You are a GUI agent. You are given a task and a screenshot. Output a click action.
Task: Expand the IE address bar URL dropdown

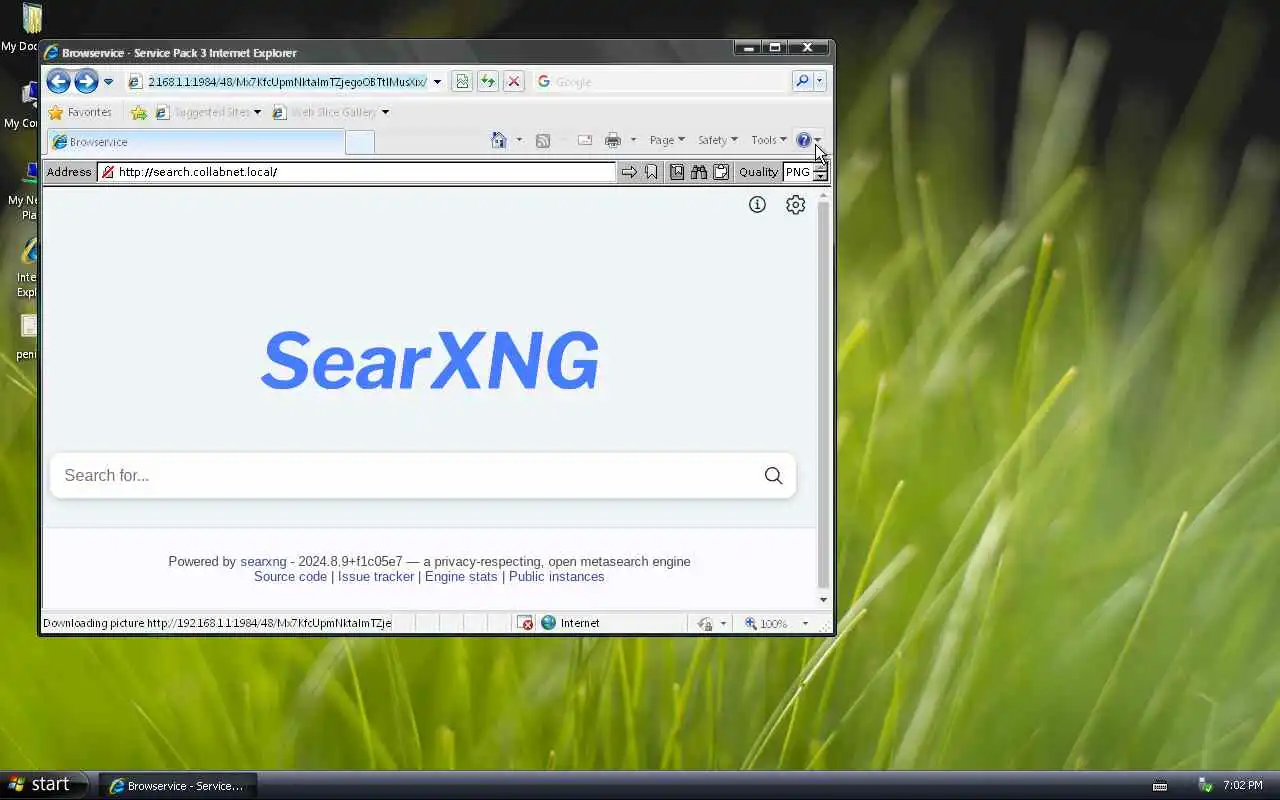point(437,82)
